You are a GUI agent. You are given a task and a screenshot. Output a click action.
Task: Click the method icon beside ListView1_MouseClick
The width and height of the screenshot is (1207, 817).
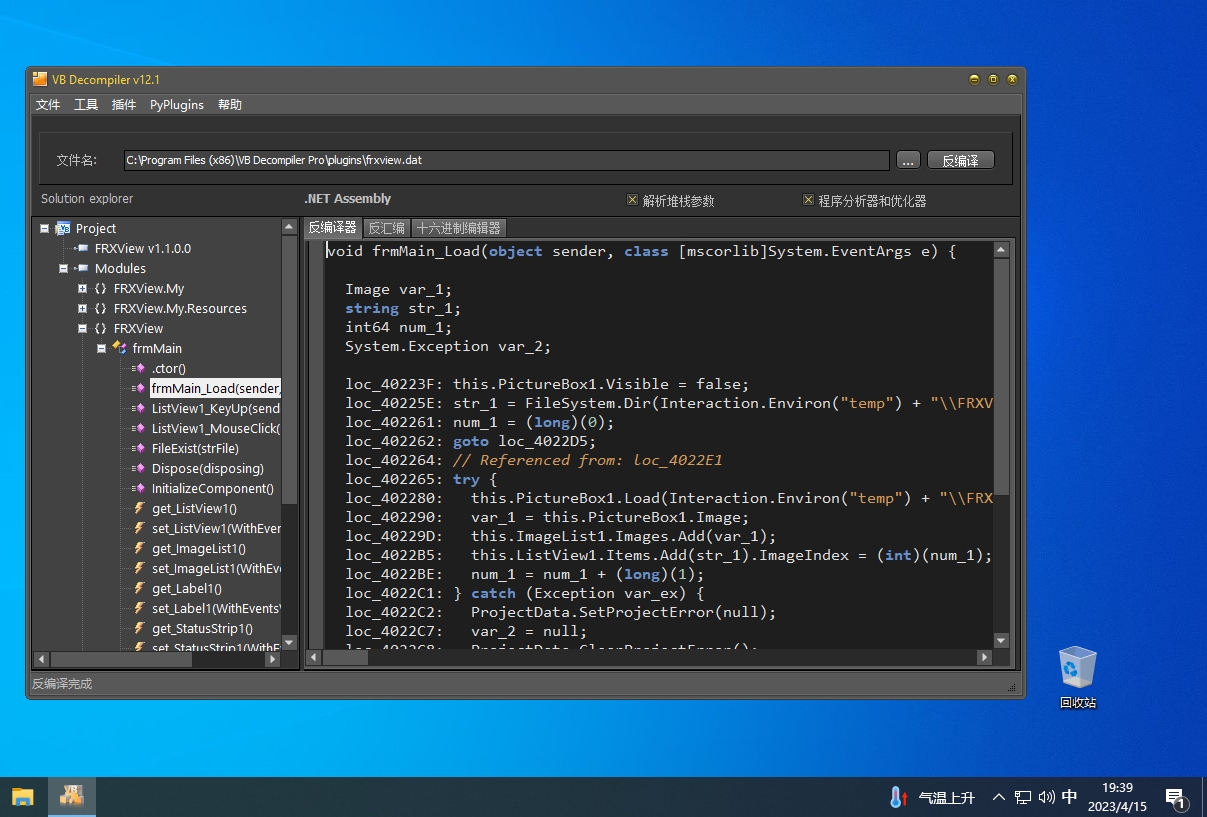click(x=139, y=428)
